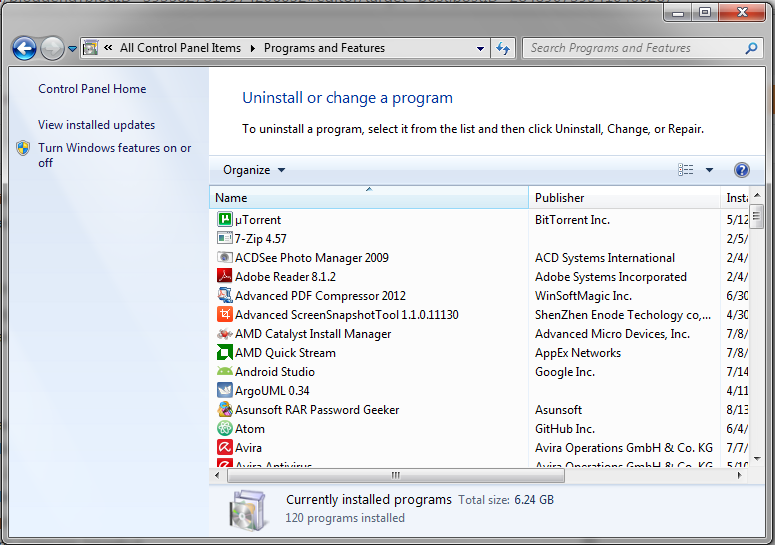Select ArgoUML 0.34 name

coord(272,391)
